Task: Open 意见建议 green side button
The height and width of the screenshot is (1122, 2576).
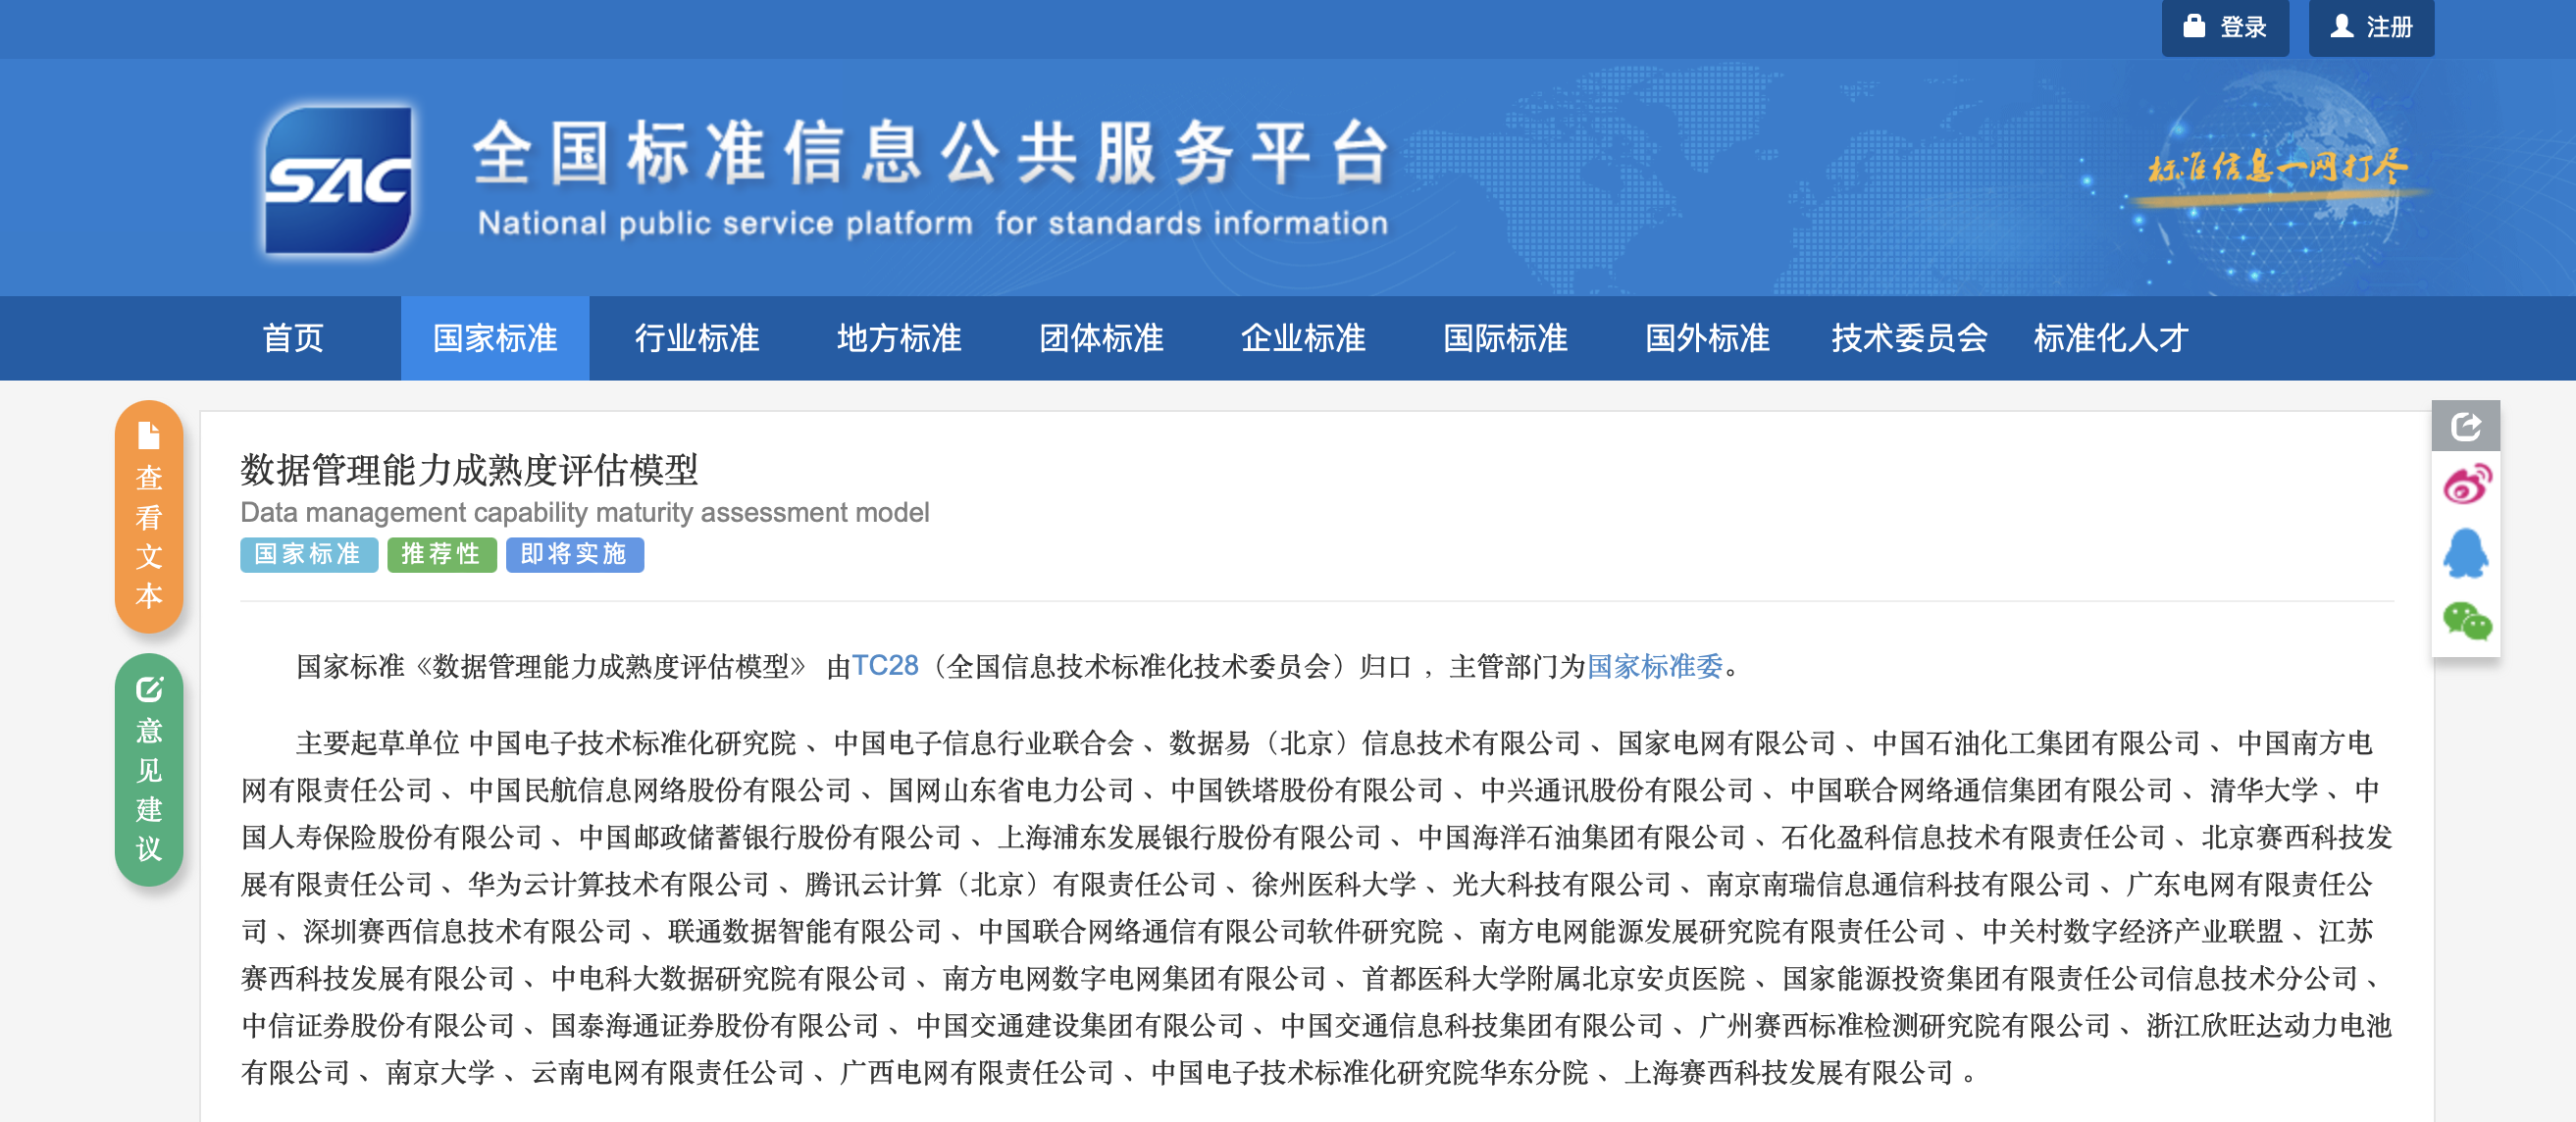Action: pyautogui.click(x=149, y=770)
